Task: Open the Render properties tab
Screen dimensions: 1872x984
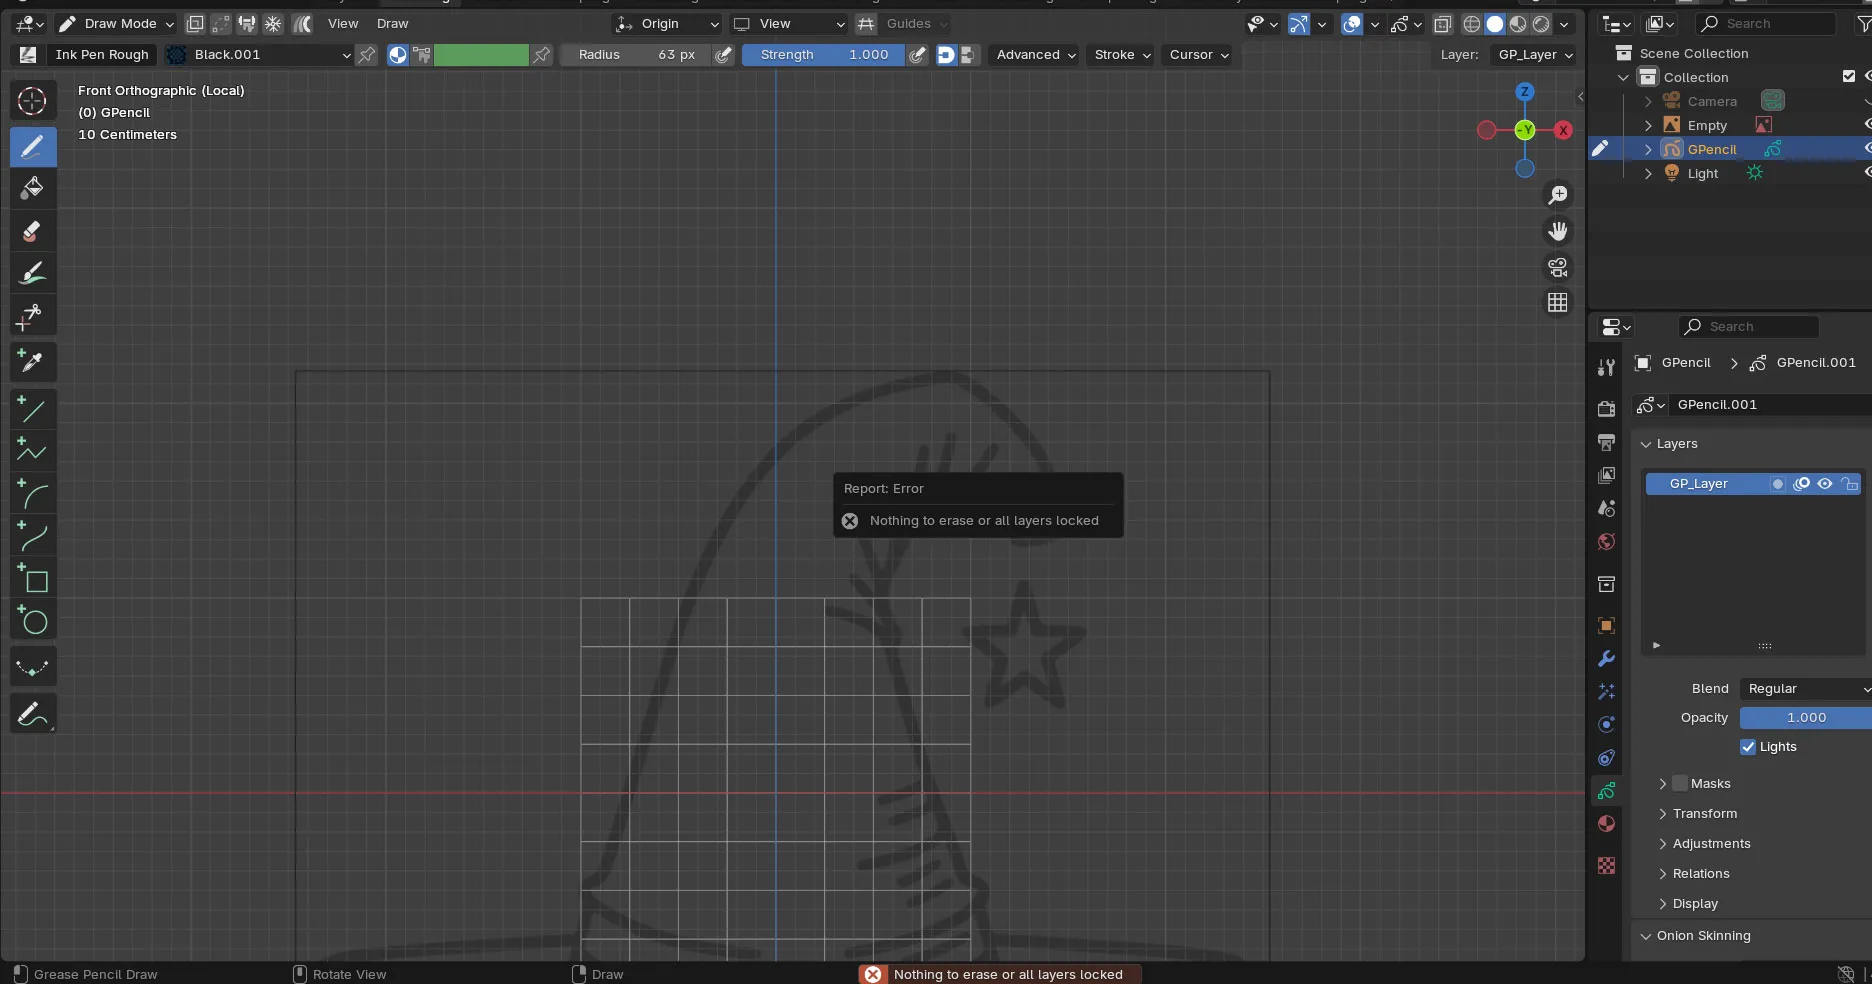Action: [1606, 408]
